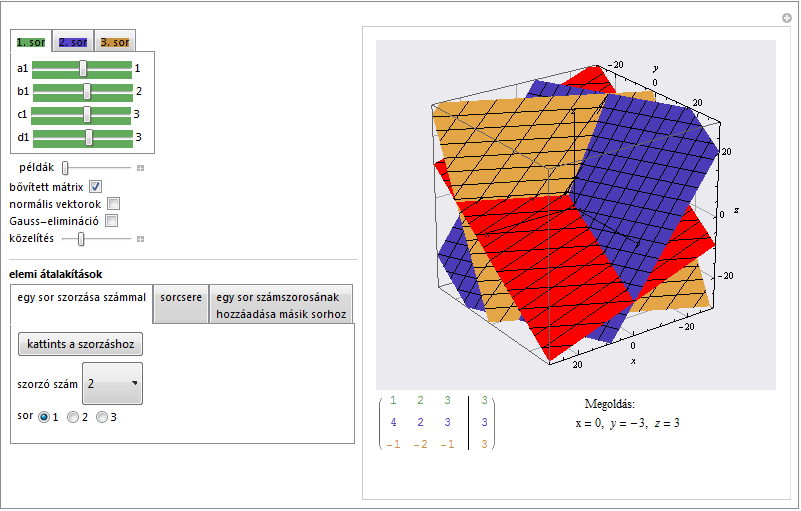Expand the közelítés slider controls
The image size is (801, 511).
tap(140, 239)
